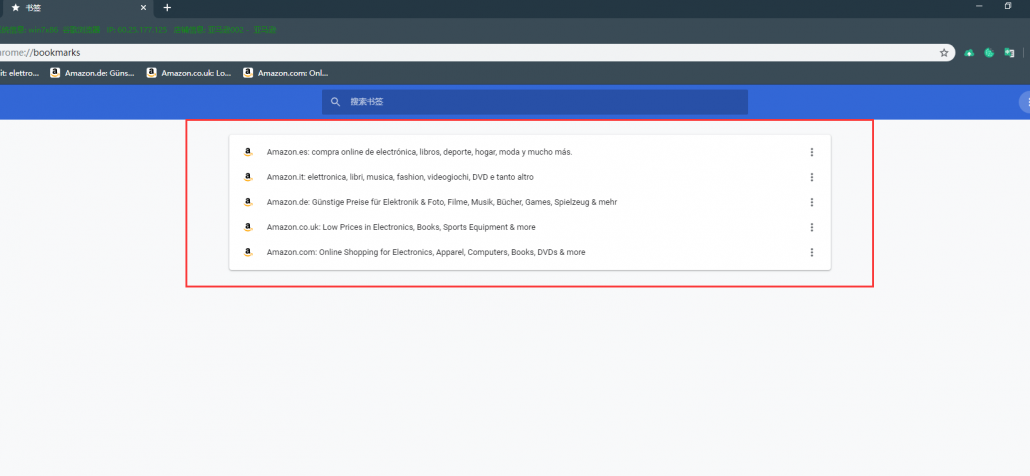Viewport: 1030px width, 476px height.
Task: Select the Amazon.co.uk Low Prices bookmark row
Action: coord(529,227)
